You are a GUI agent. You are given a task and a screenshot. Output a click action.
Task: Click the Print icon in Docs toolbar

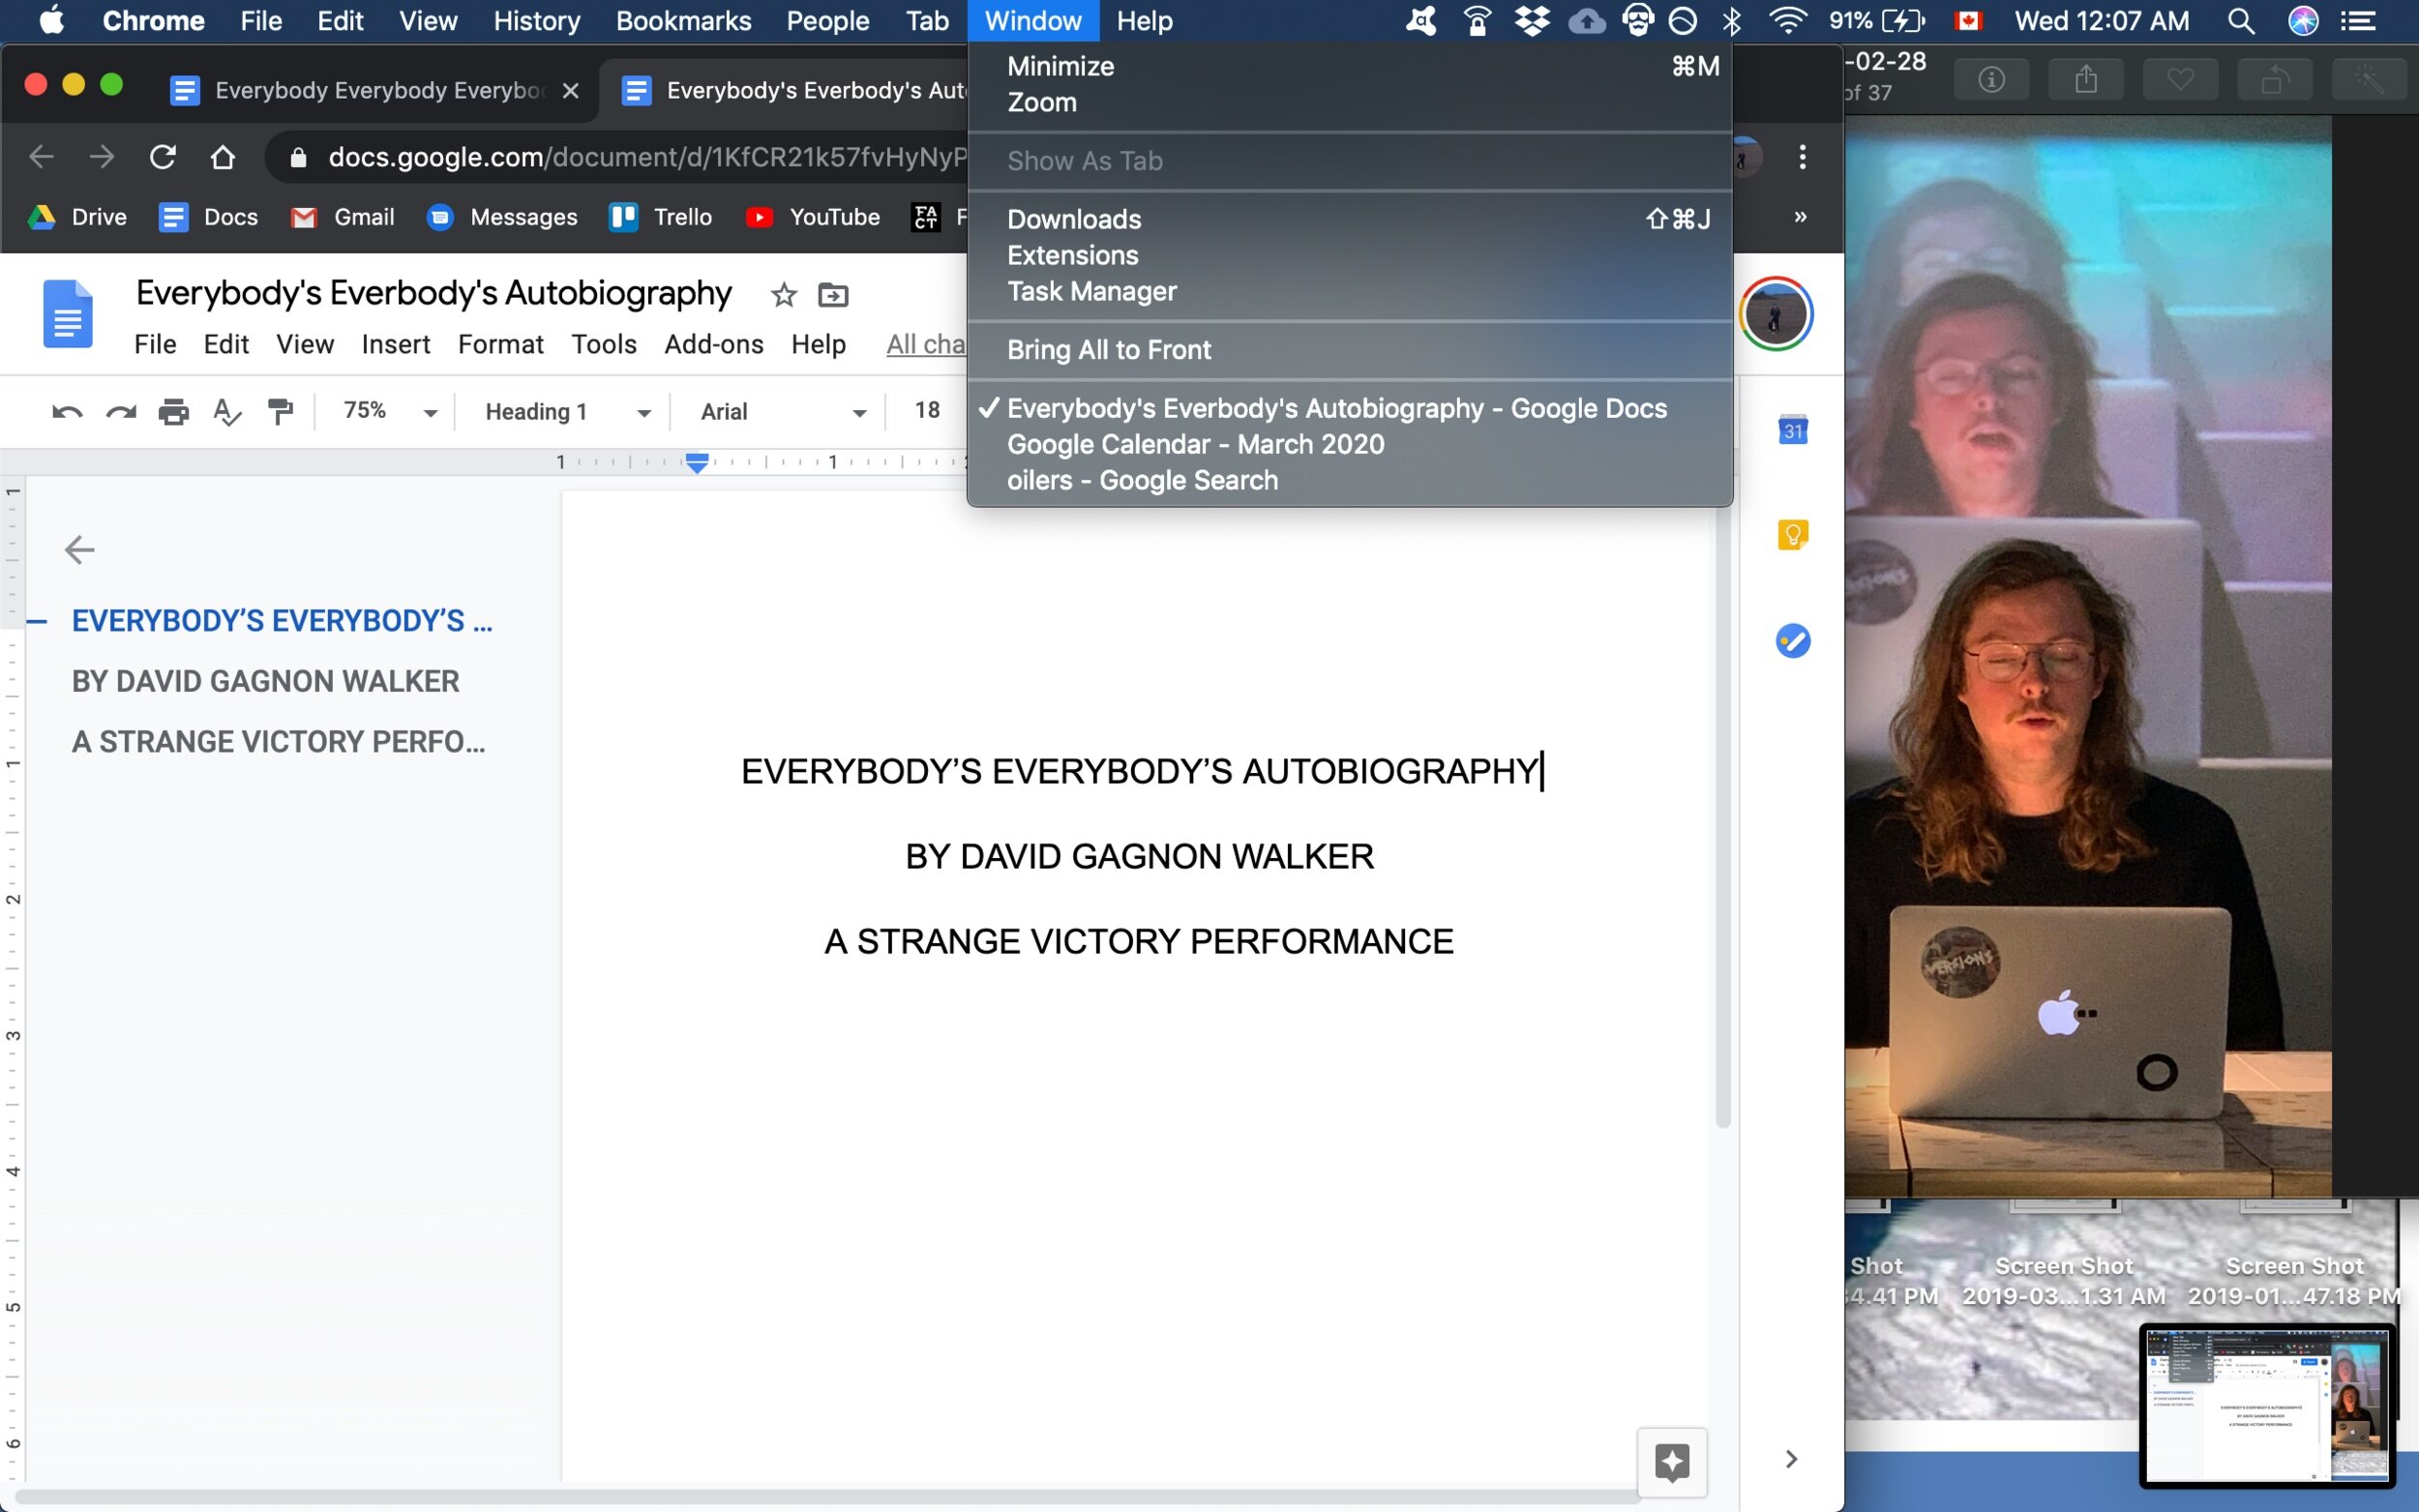click(174, 412)
